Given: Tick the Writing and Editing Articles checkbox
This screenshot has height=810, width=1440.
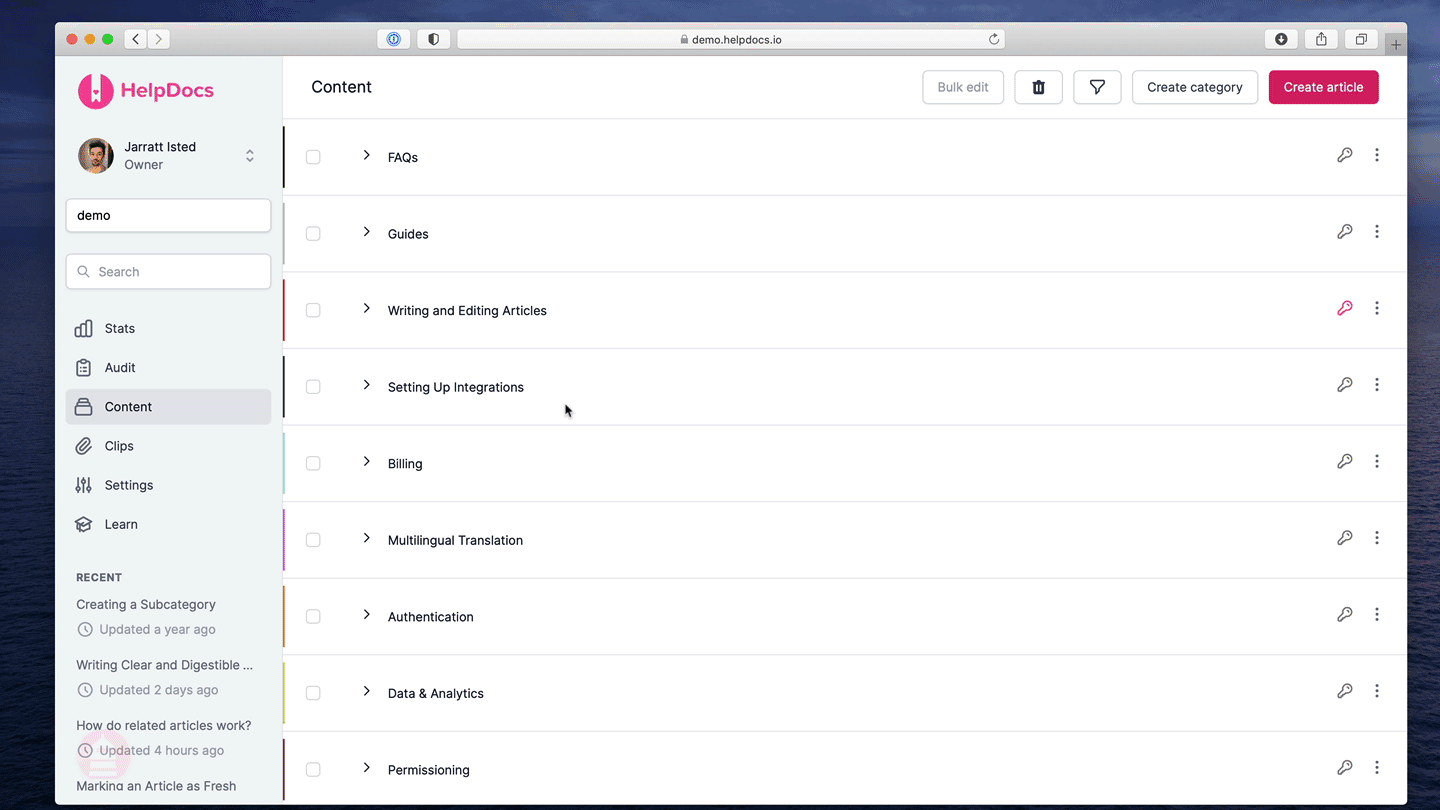Looking at the screenshot, I should point(313,310).
